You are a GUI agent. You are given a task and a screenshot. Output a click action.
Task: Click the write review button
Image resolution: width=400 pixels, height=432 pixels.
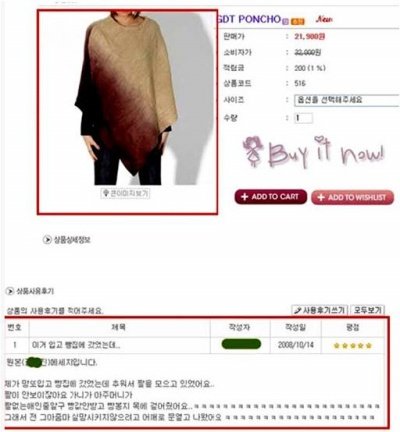tap(320, 310)
